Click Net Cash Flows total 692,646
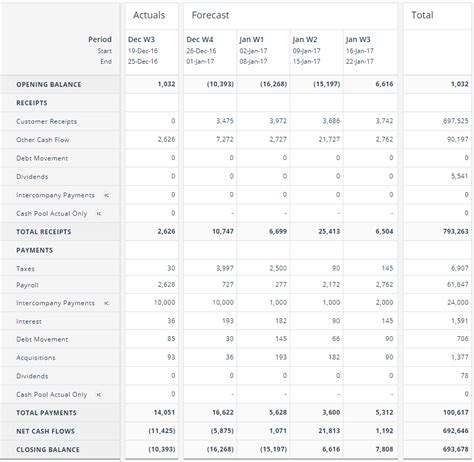 tap(456, 431)
